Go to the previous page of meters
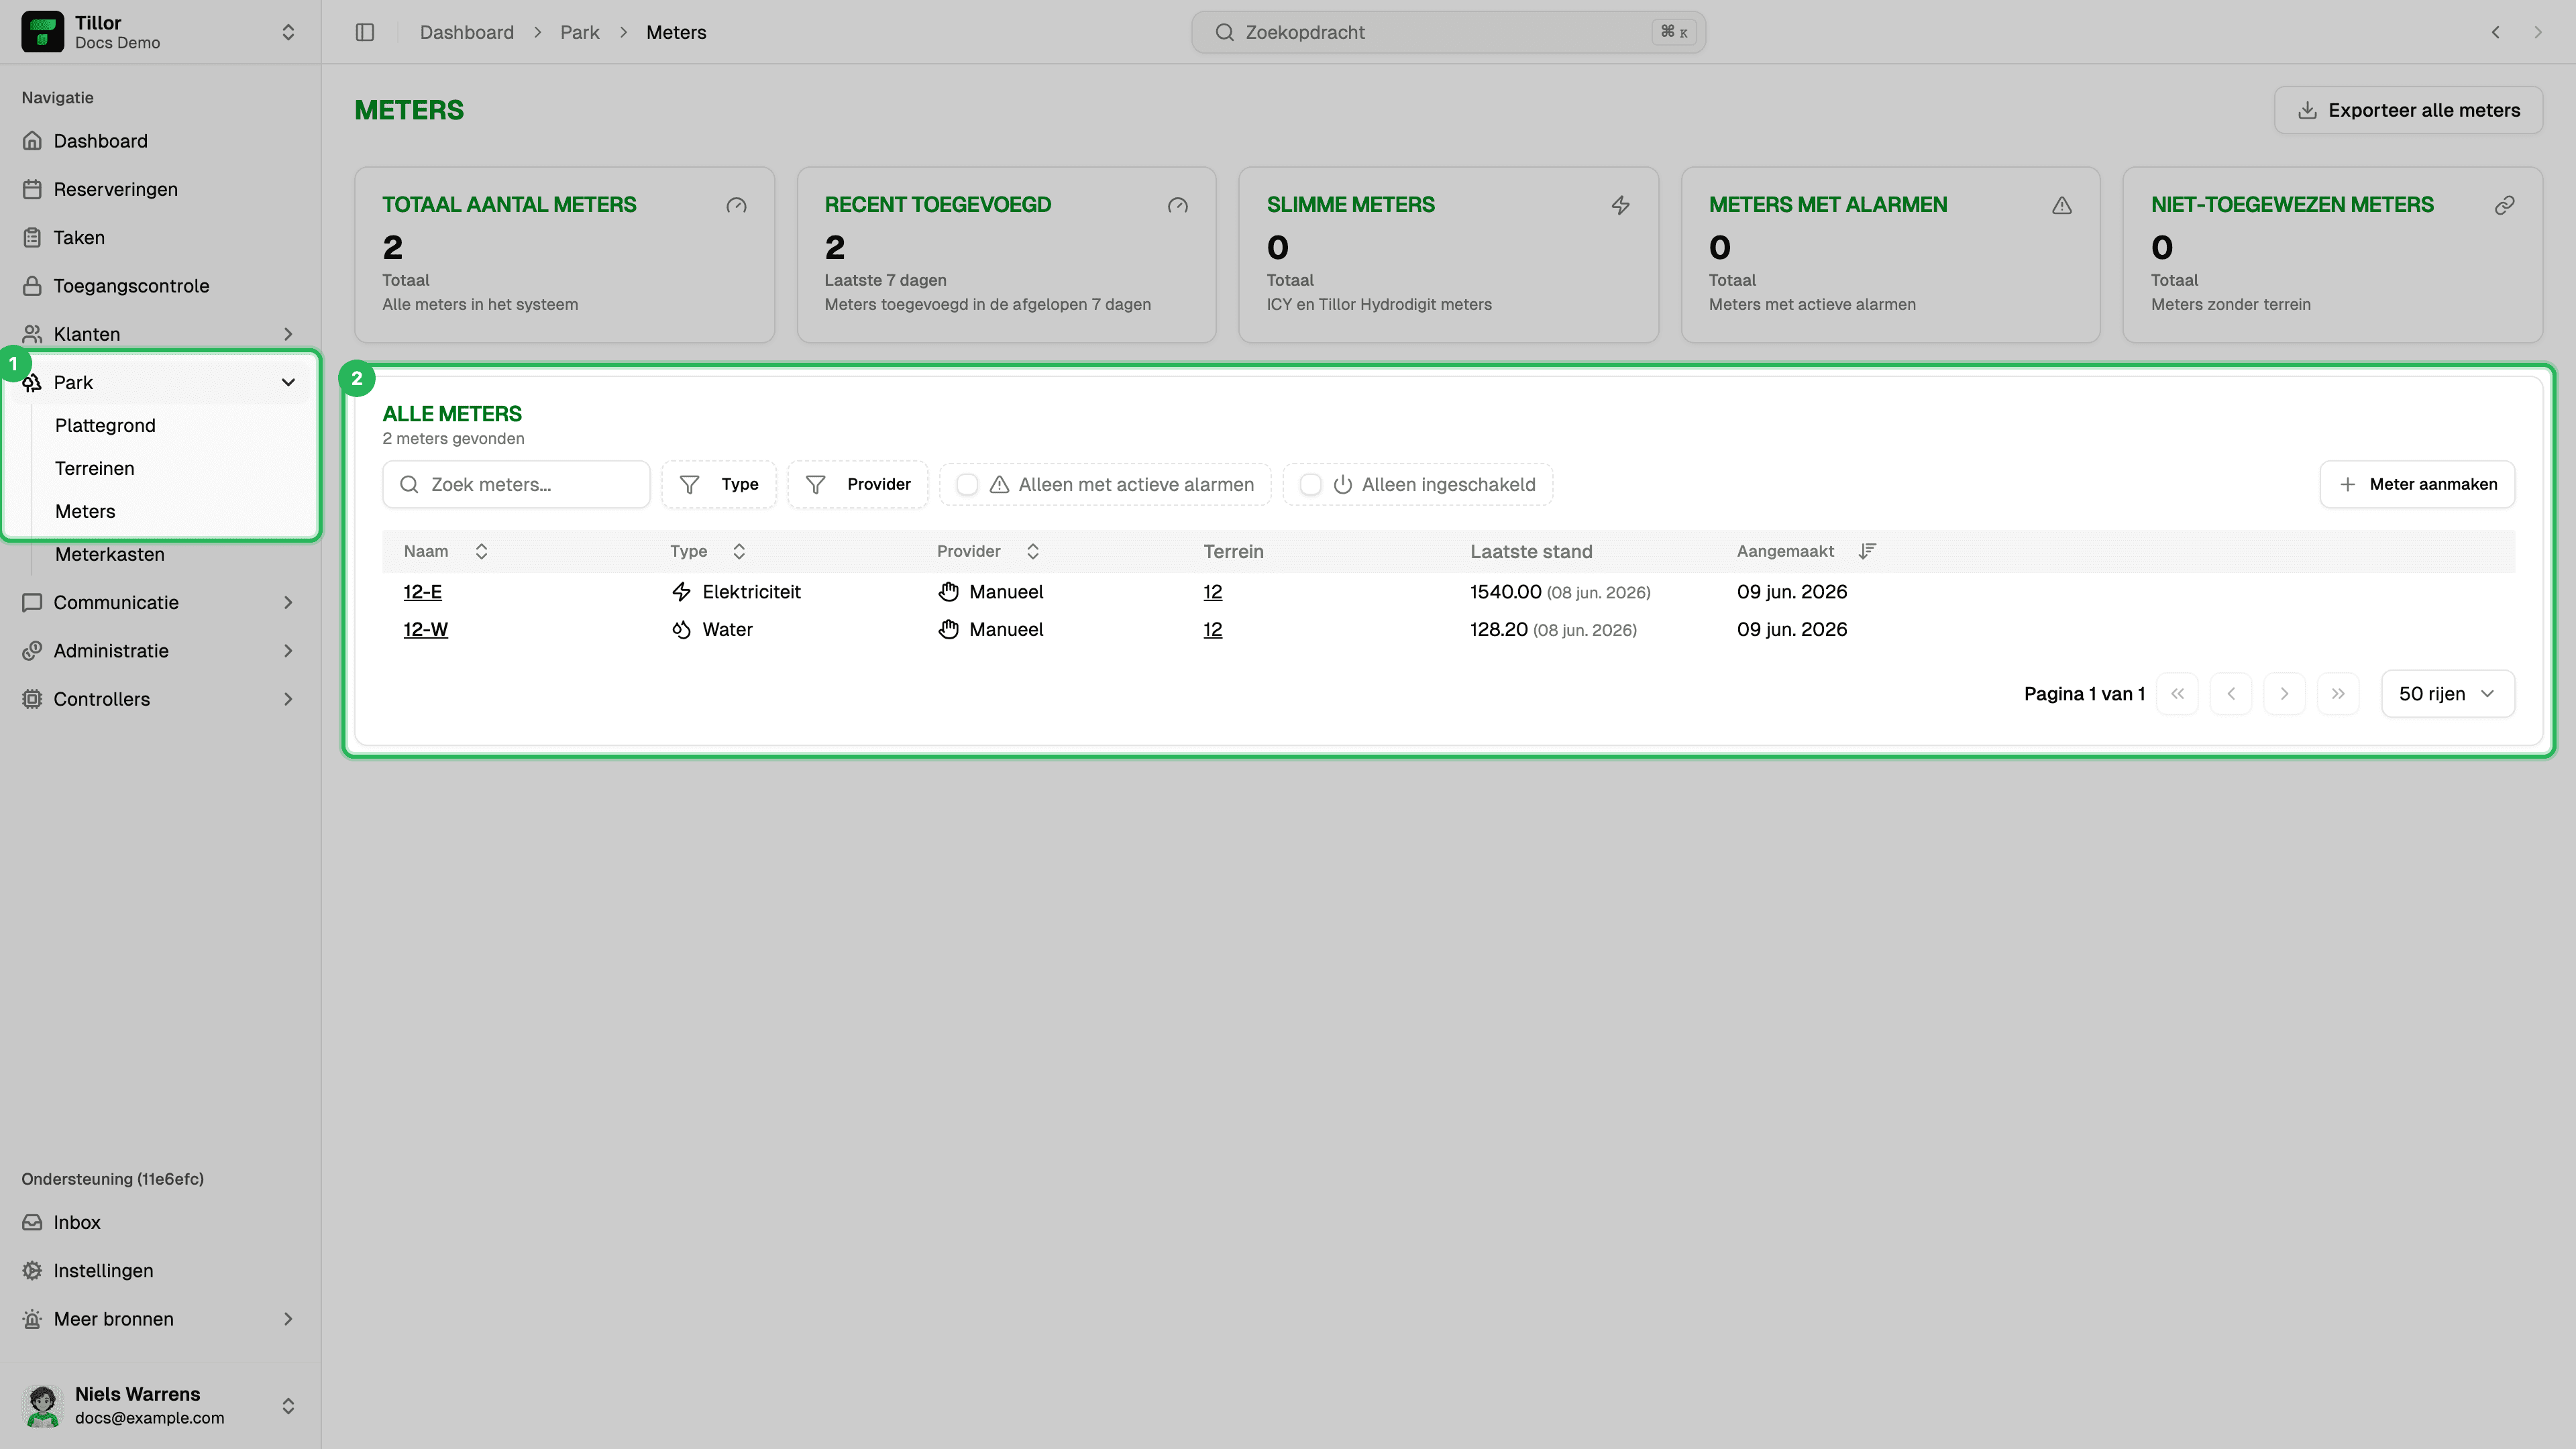Viewport: 2576px width, 1449px height. click(x=2231, y=694)
